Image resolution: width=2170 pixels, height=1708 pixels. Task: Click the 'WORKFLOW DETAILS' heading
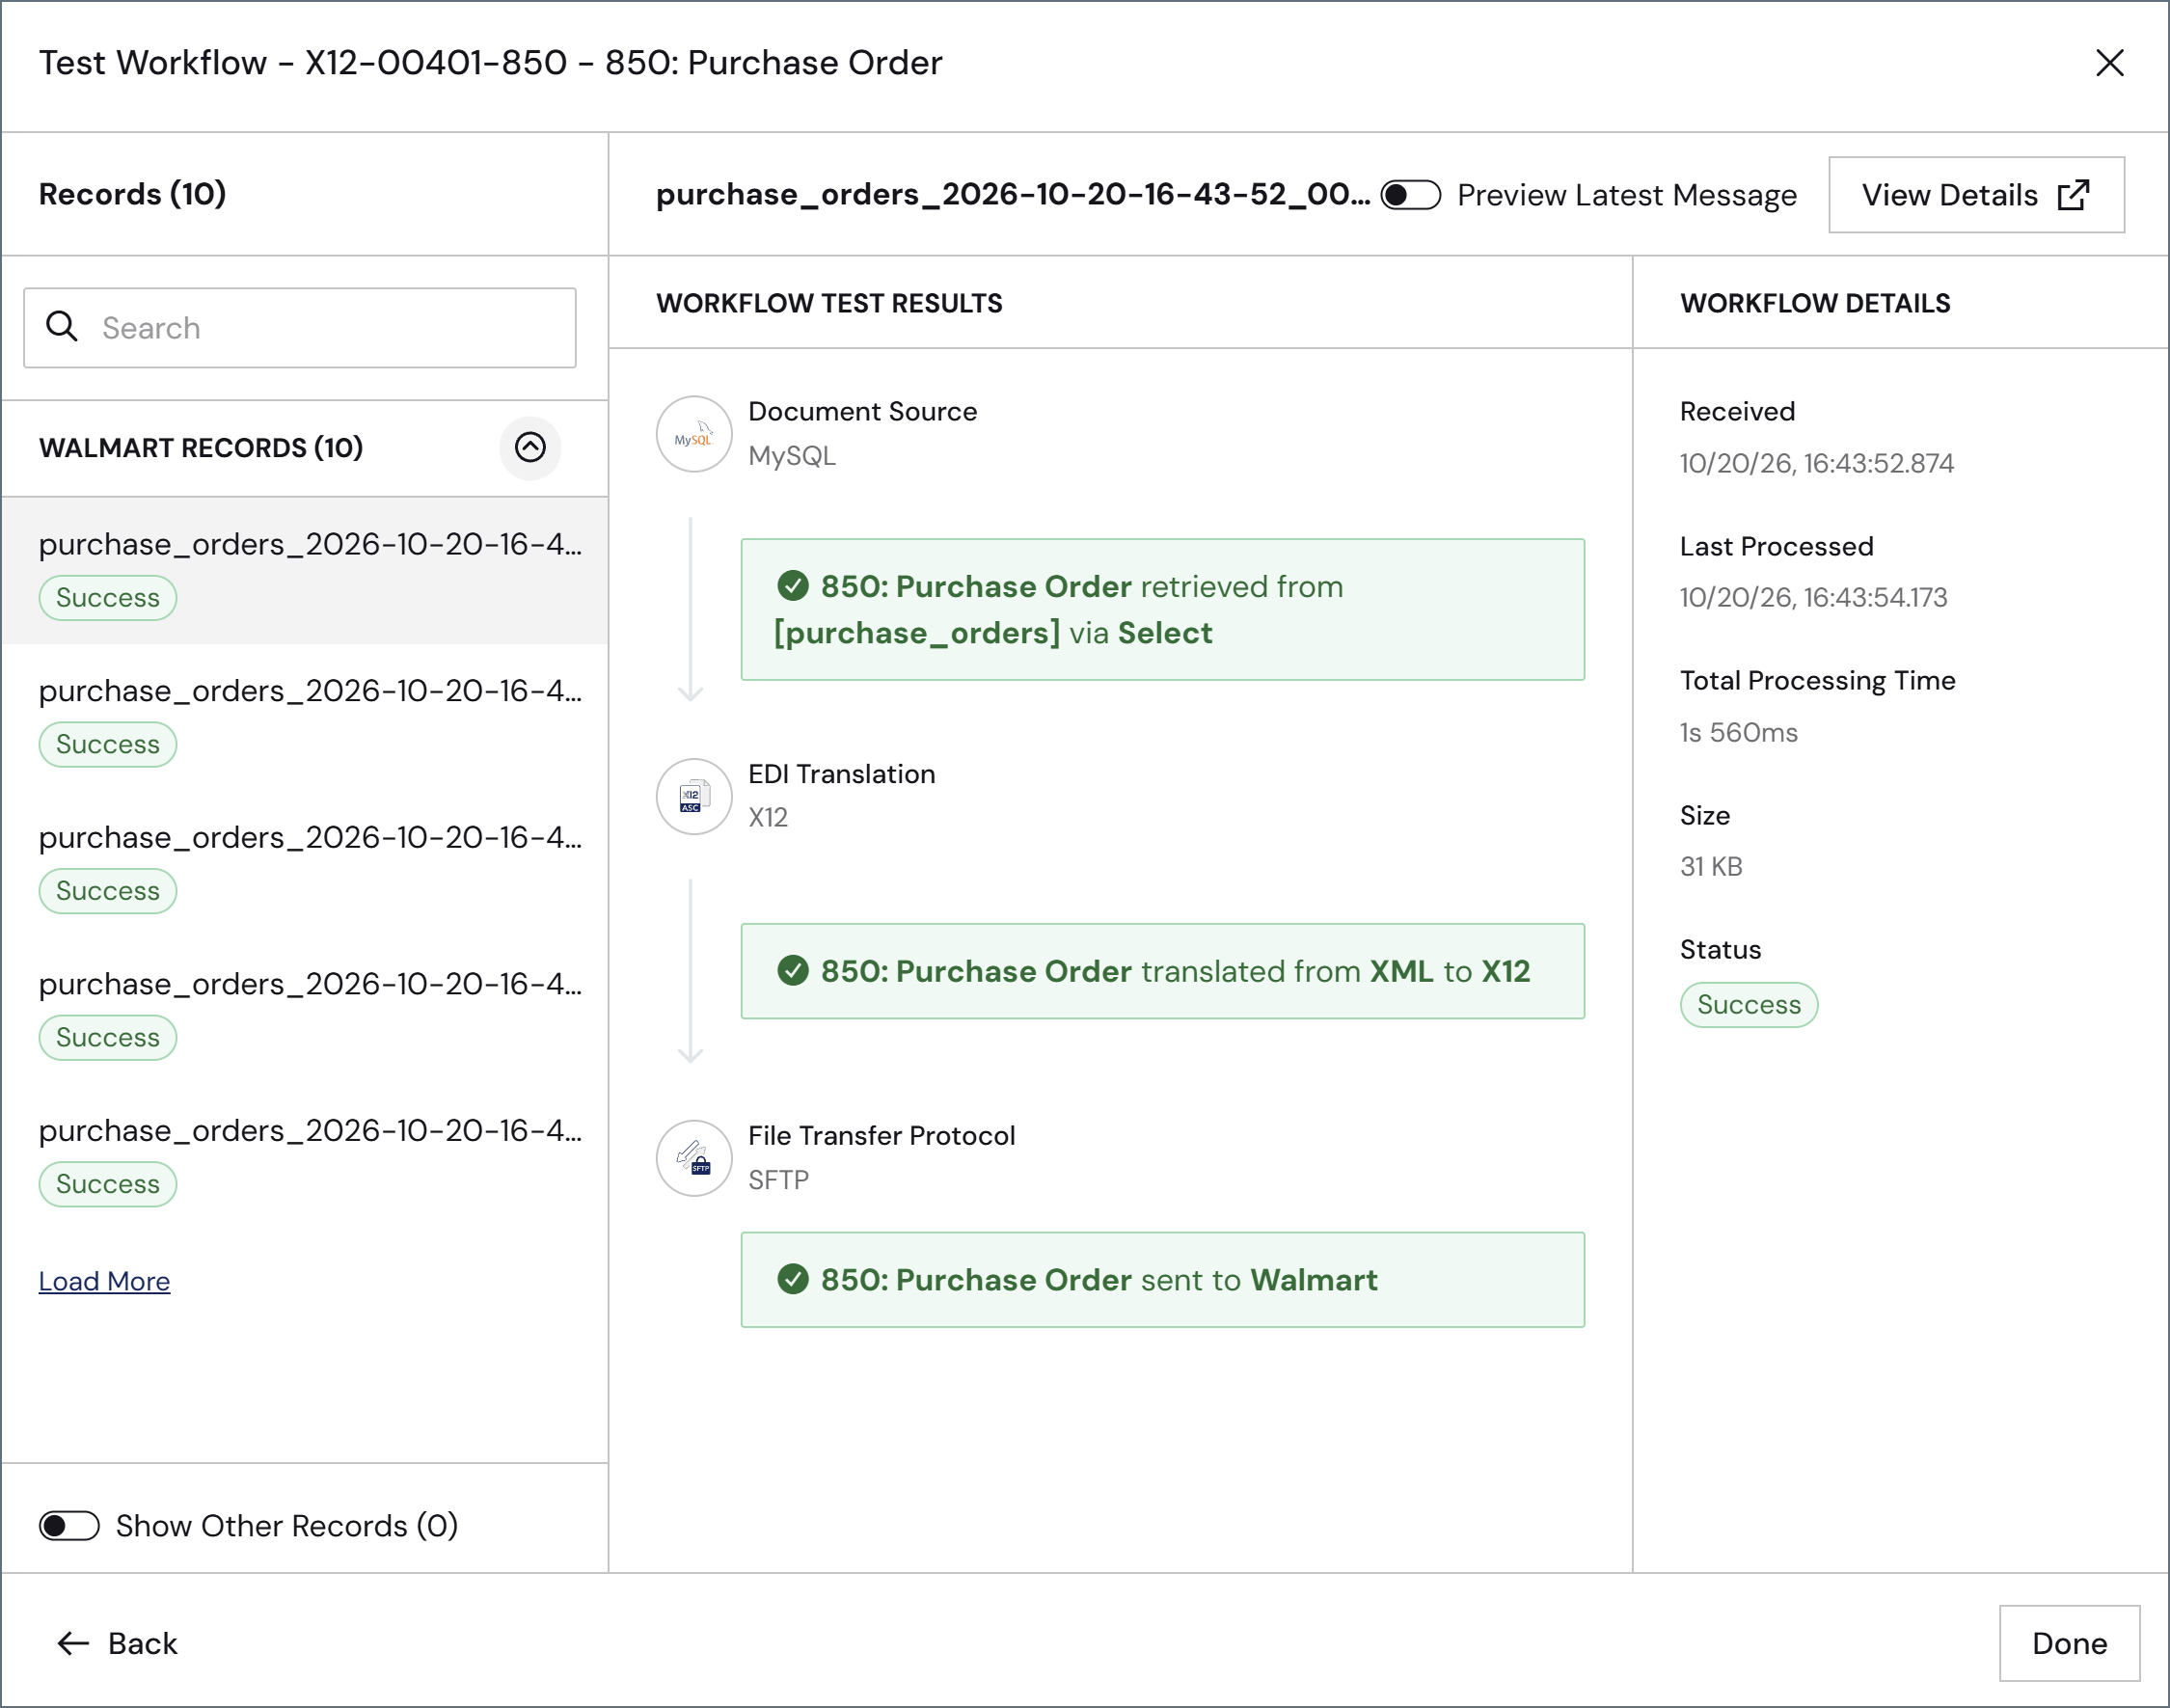pos(1815,303)
